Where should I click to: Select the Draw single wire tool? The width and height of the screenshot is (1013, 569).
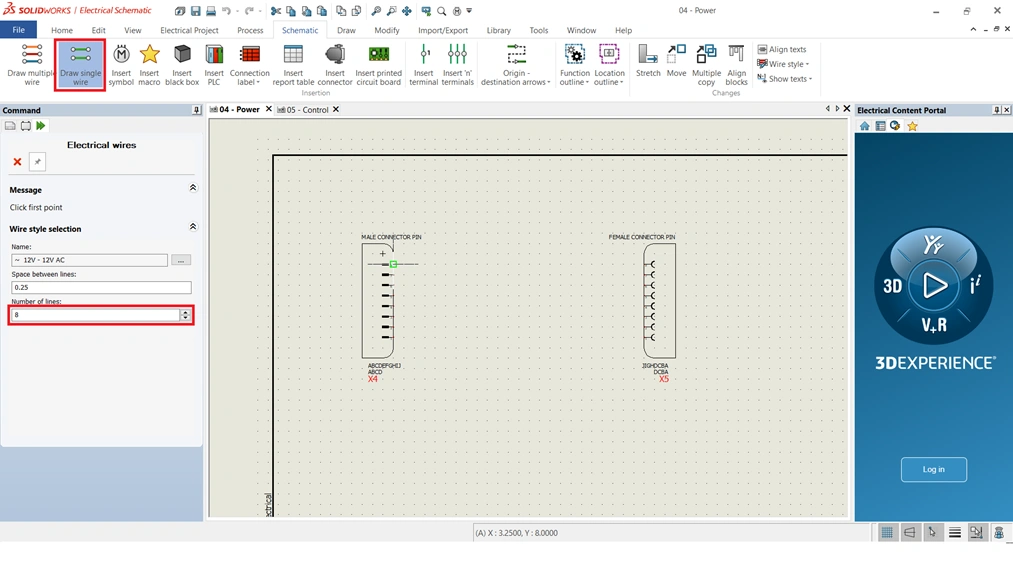(80, 65)
